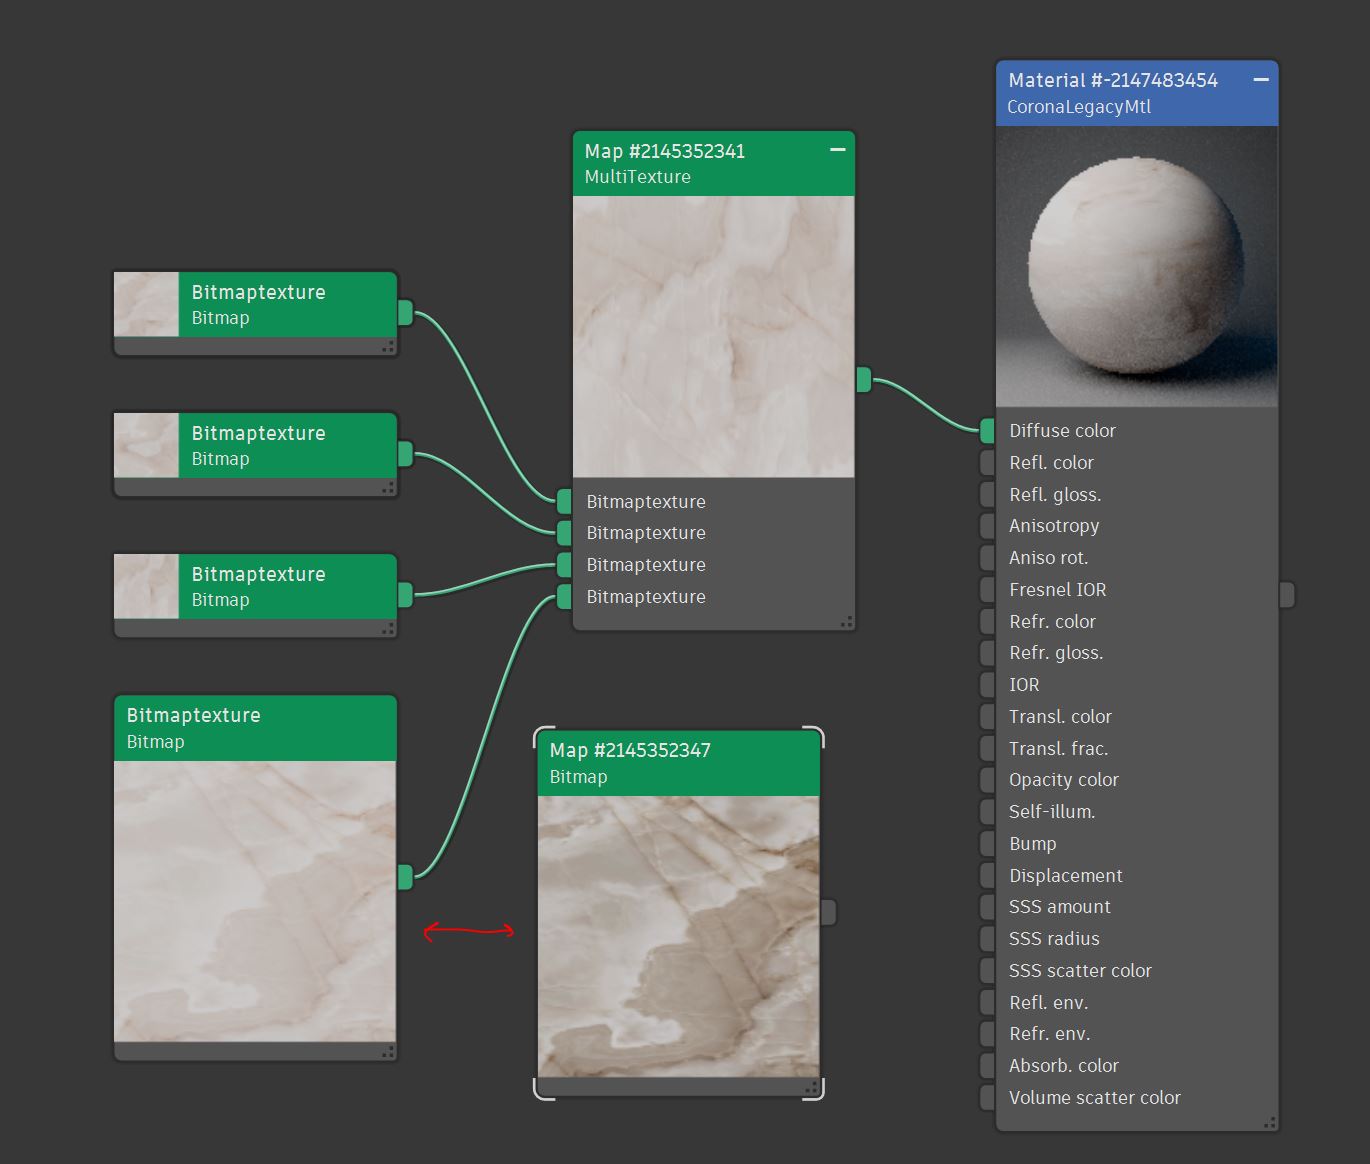Click the CoronaLegacyMtl material output socket
Screen dimensions: 1370x1164
pyautogui.click(x=1288, y=594)
